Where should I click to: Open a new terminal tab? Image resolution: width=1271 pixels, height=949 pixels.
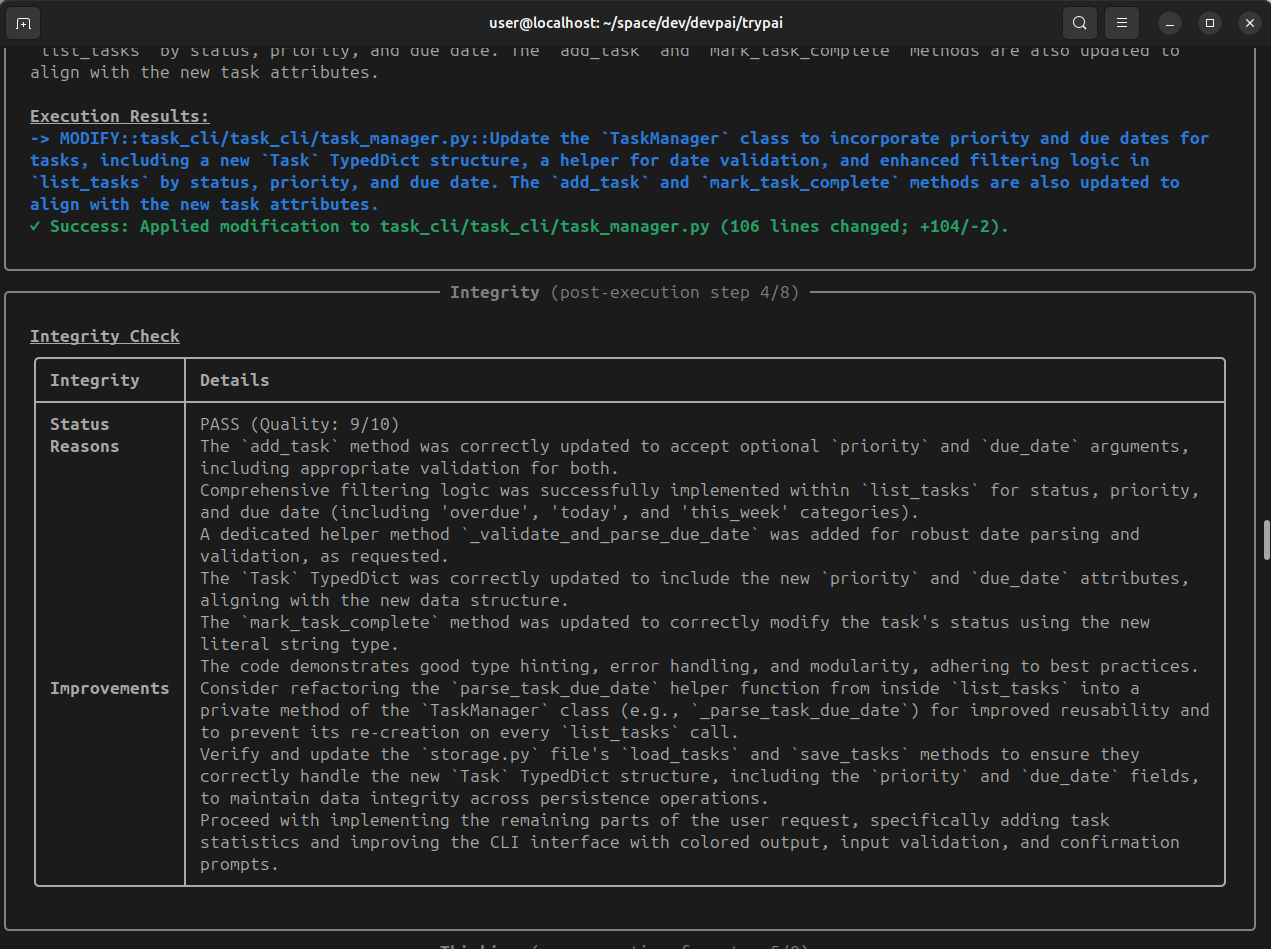24,22
